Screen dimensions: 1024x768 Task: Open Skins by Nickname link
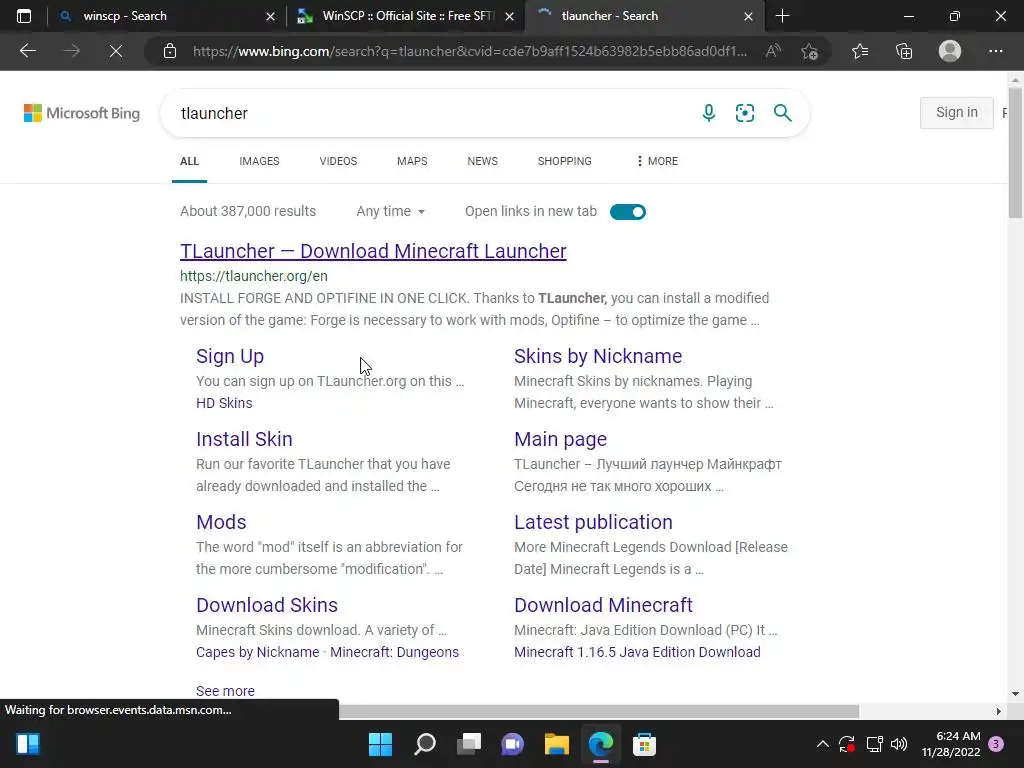[x=598, y=356]
